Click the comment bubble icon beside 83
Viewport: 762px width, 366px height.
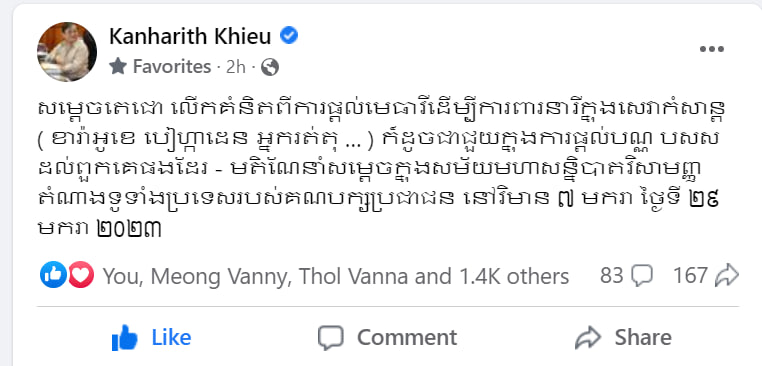click(x=641, y=276)
